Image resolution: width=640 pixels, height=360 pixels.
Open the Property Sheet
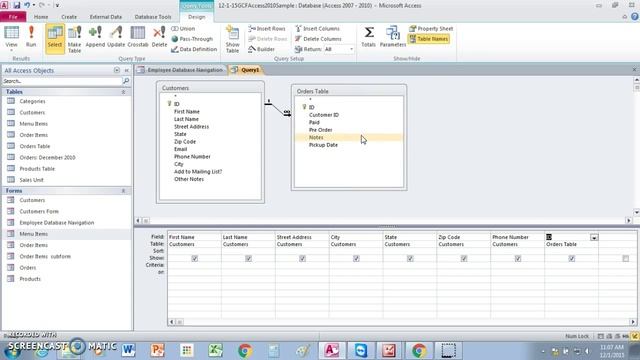[431, 29]
